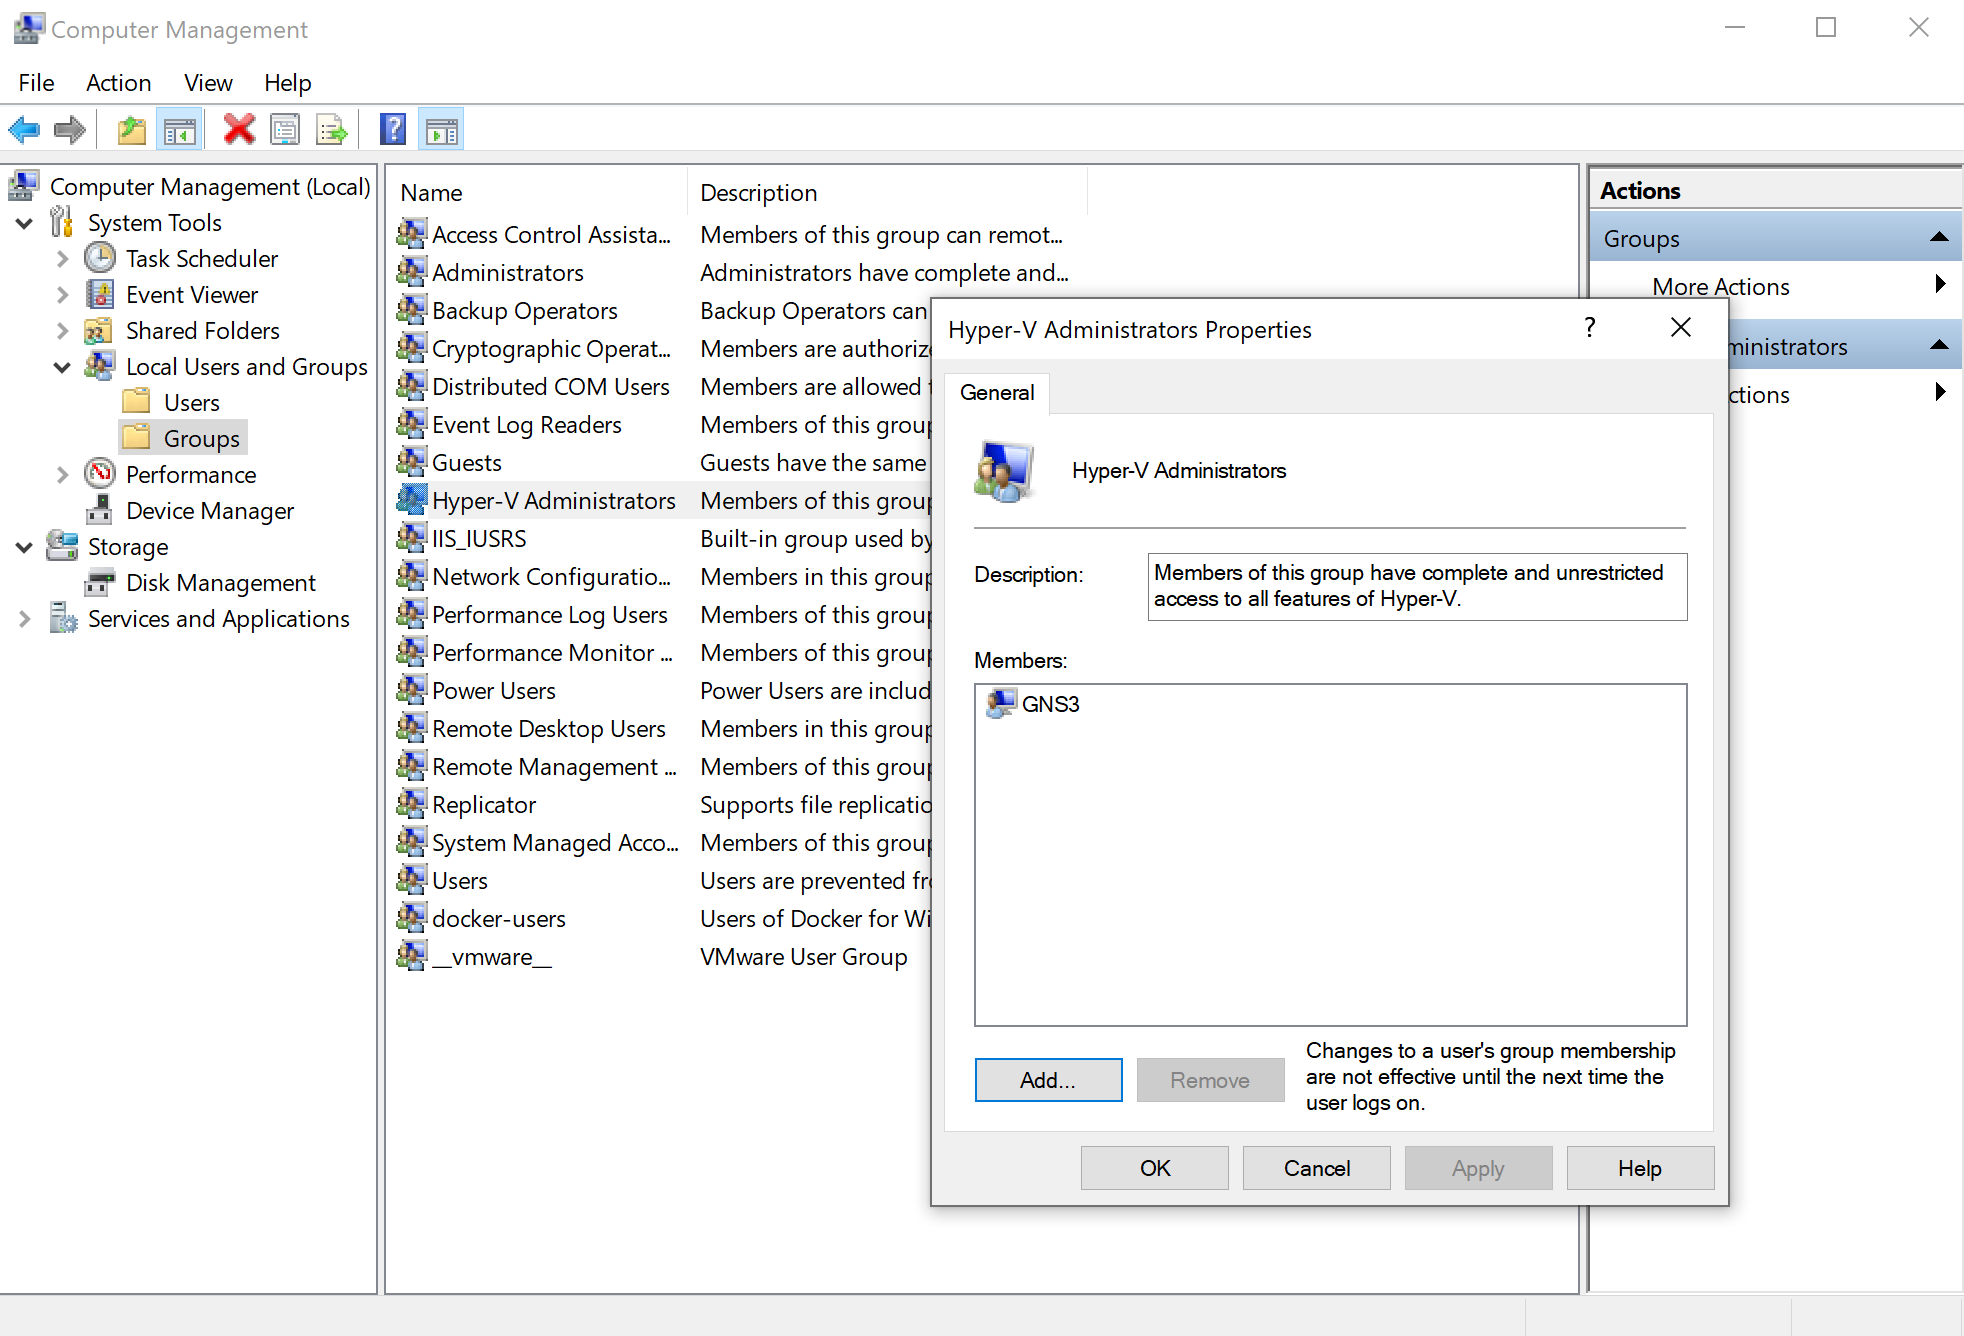
Task: Click inside the Description text field
Action: 1415,586
